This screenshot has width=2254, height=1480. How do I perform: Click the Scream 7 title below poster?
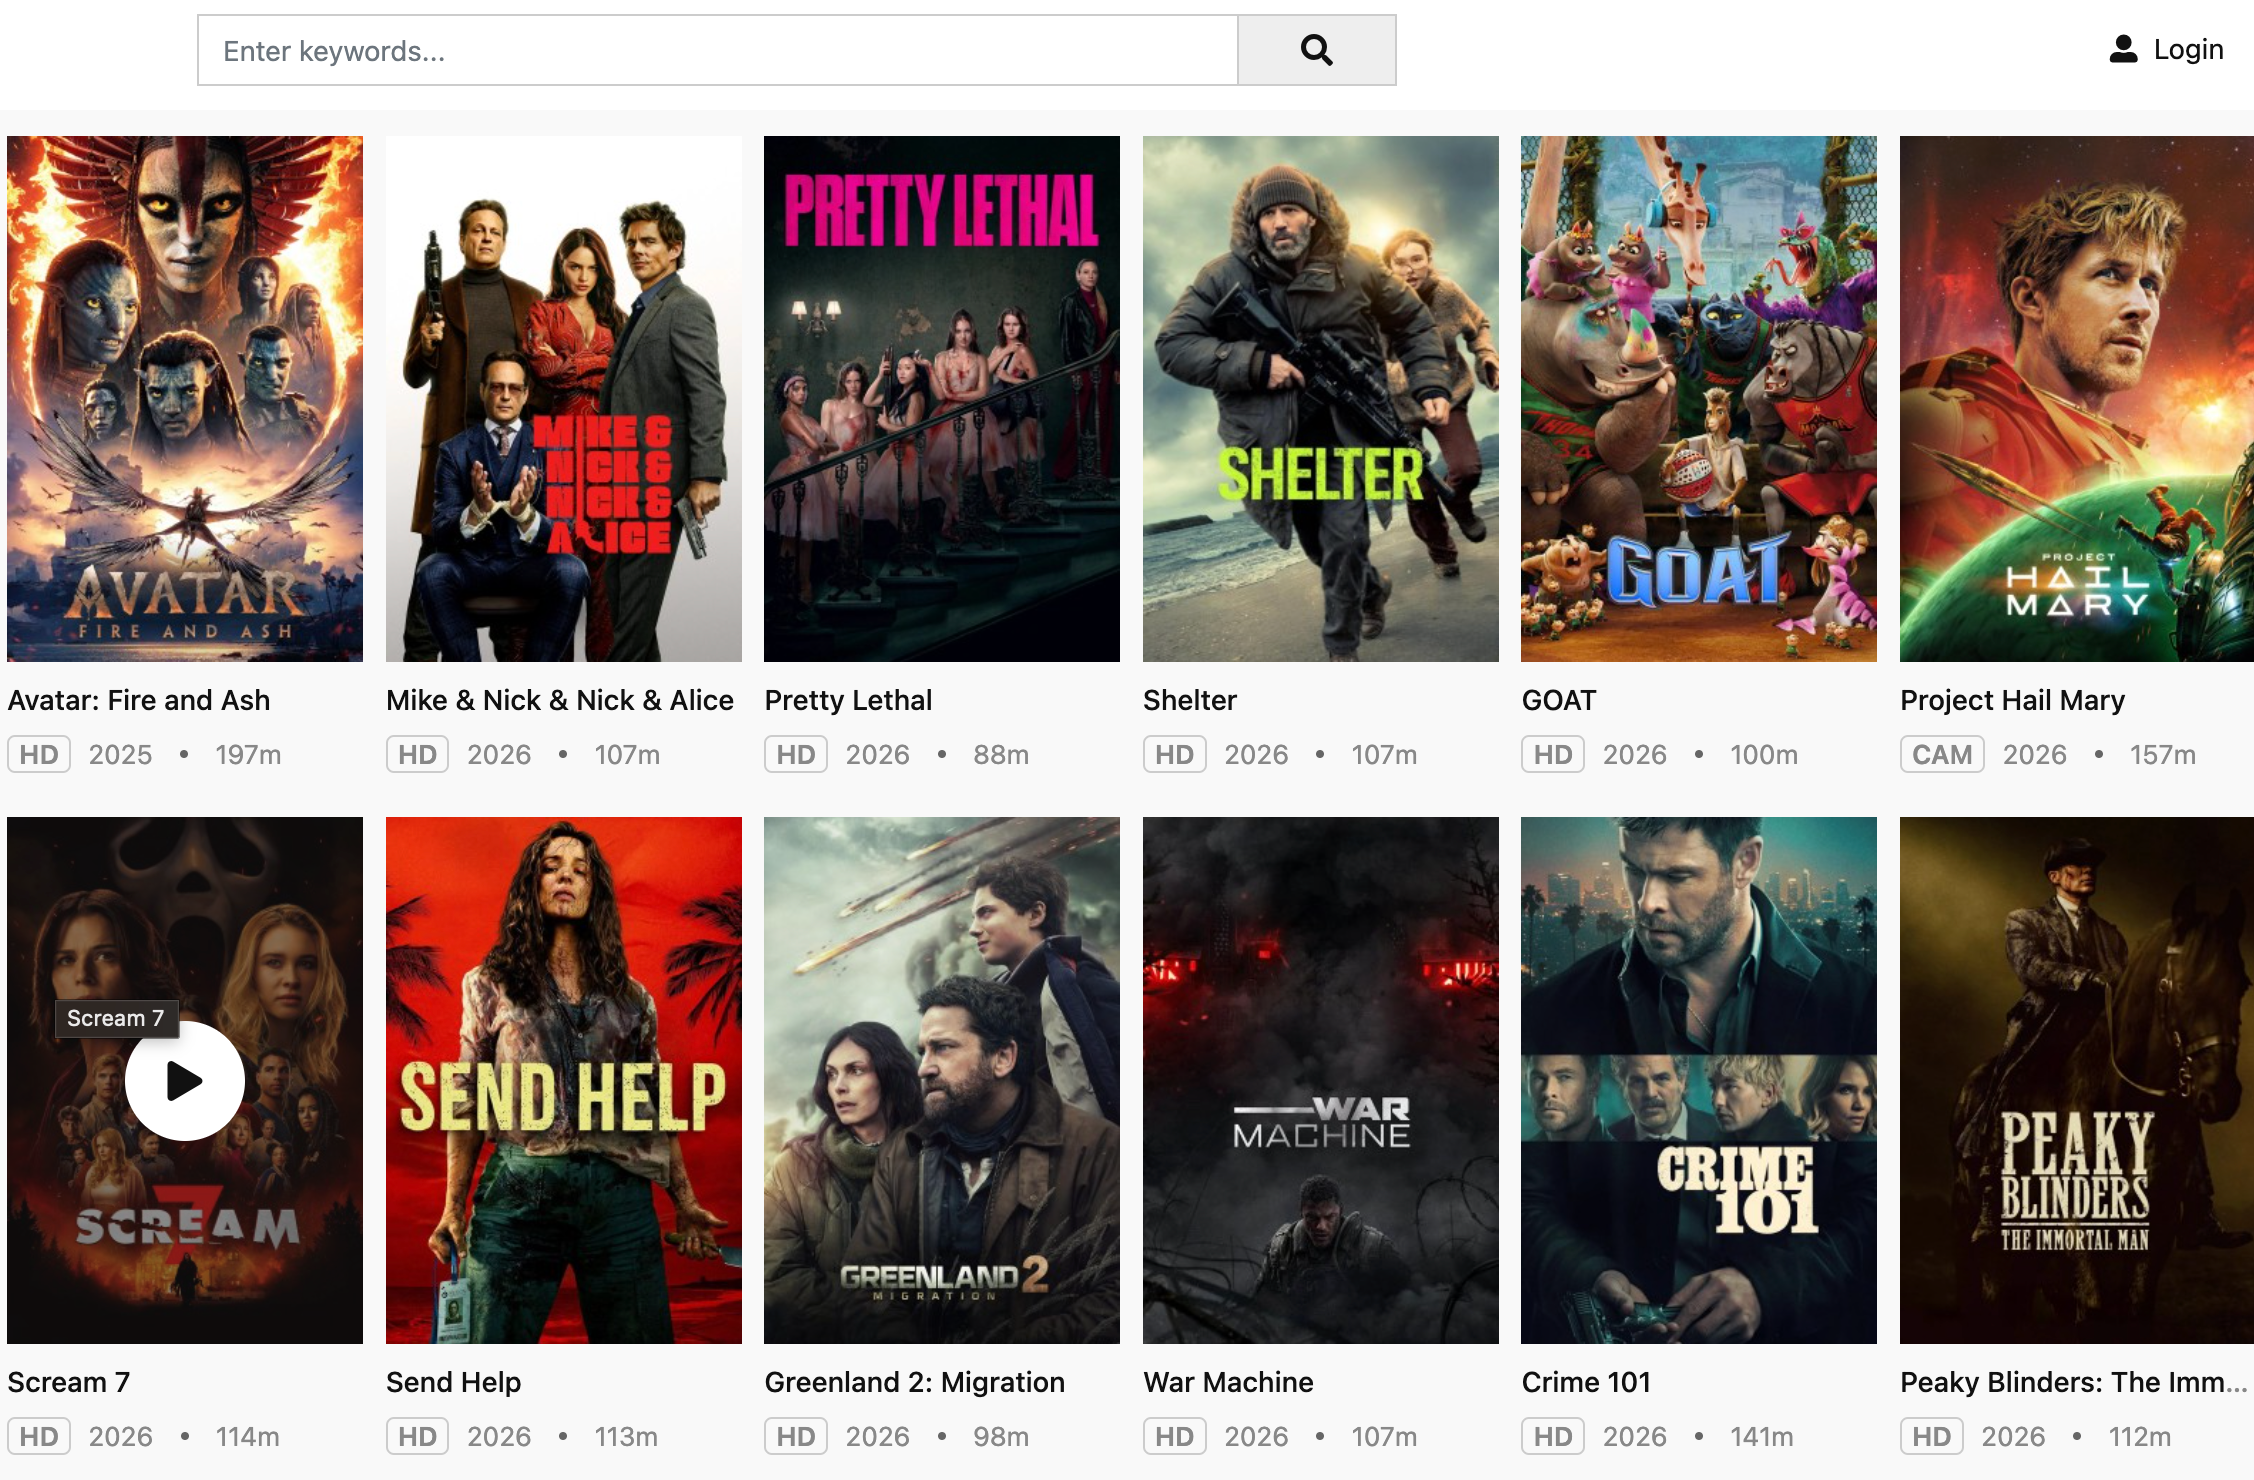(69, 1382)
